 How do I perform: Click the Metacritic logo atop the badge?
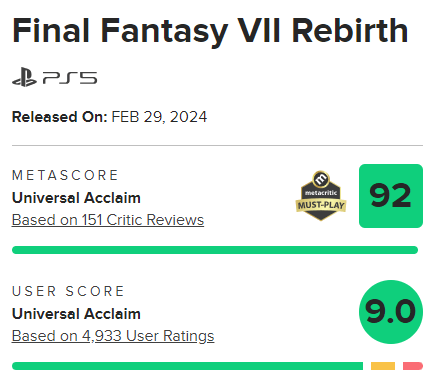pos(321,179)
